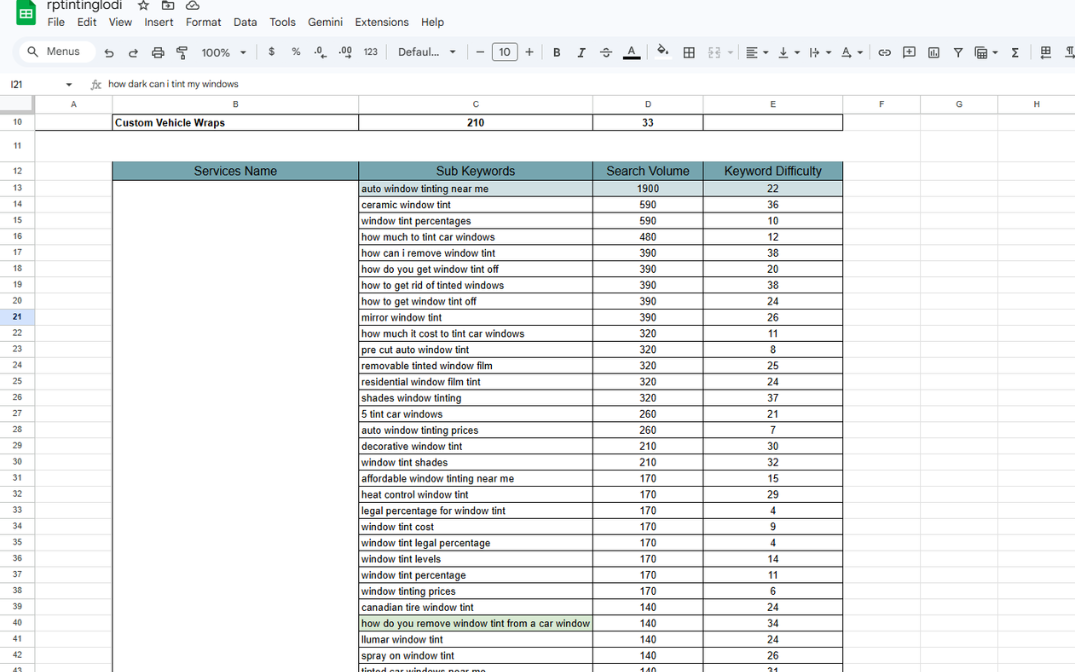Click the Insert chart icon
The height and width of the screenshot is (672, 1075).
[933, 53]
